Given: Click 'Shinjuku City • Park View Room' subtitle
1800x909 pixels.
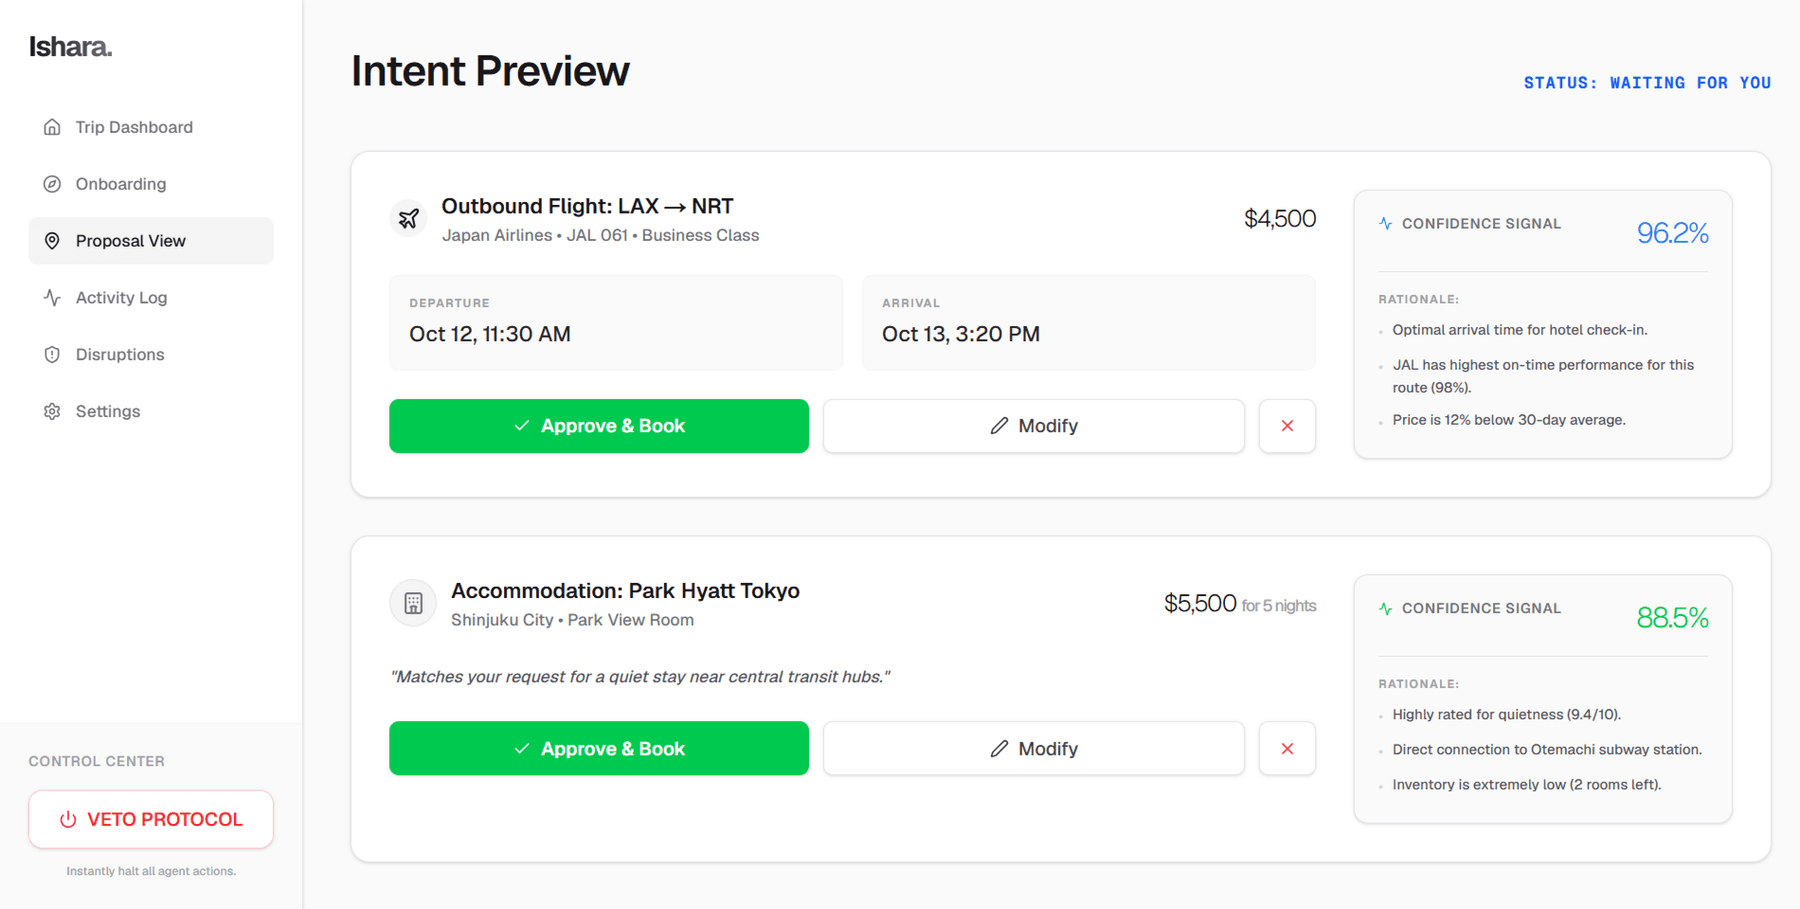Looking at the screenshot, I should pos(572,620).
